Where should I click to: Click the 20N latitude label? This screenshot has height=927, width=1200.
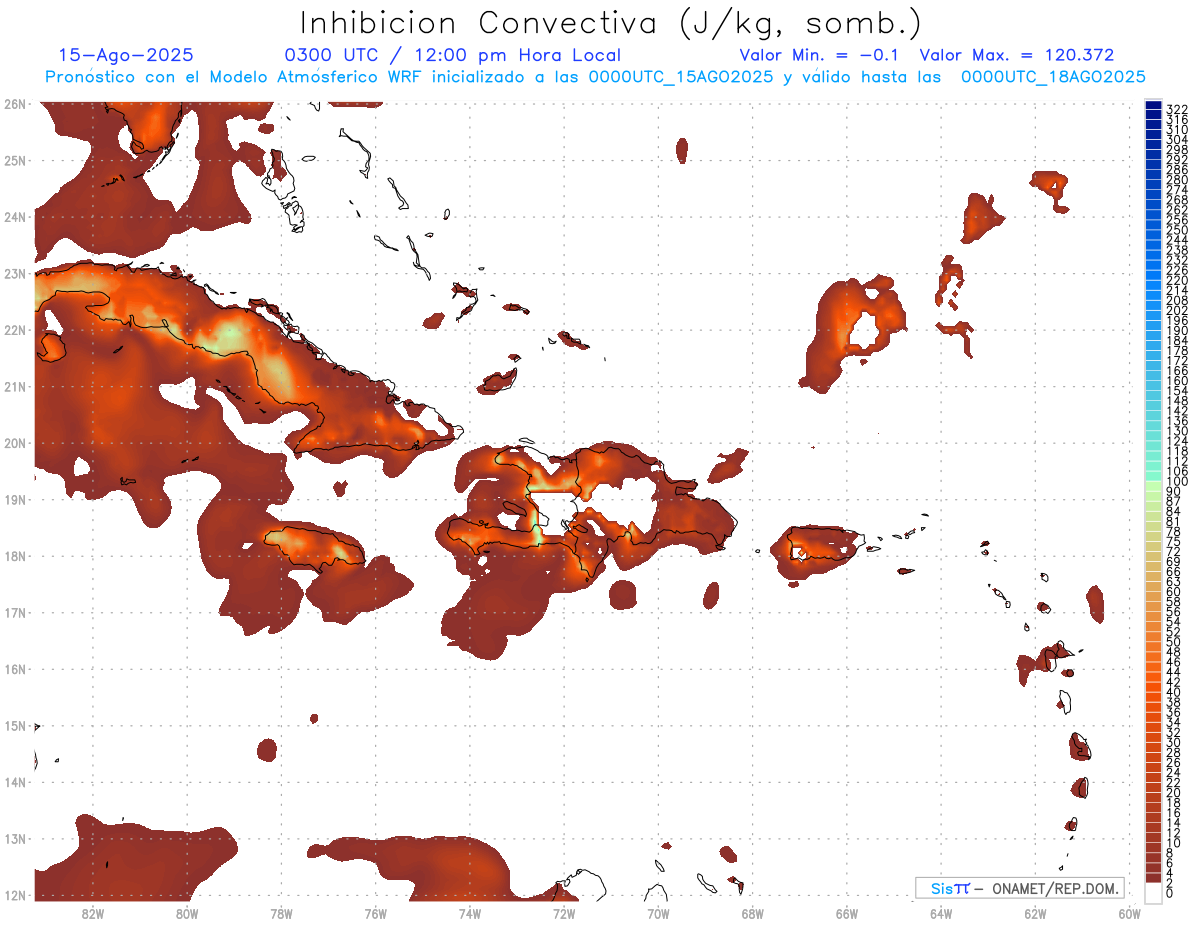click(14, 443)
